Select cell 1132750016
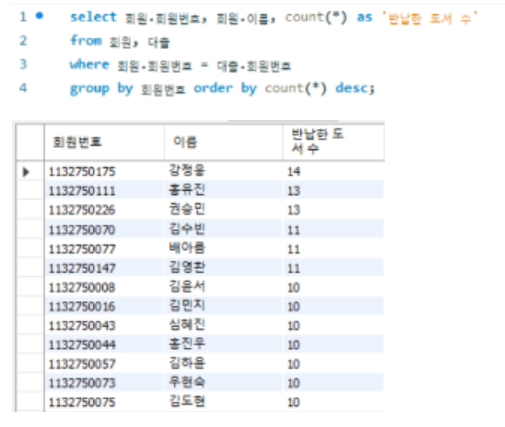Viewport: 505px width, 427px height. (x=104, y=306)
